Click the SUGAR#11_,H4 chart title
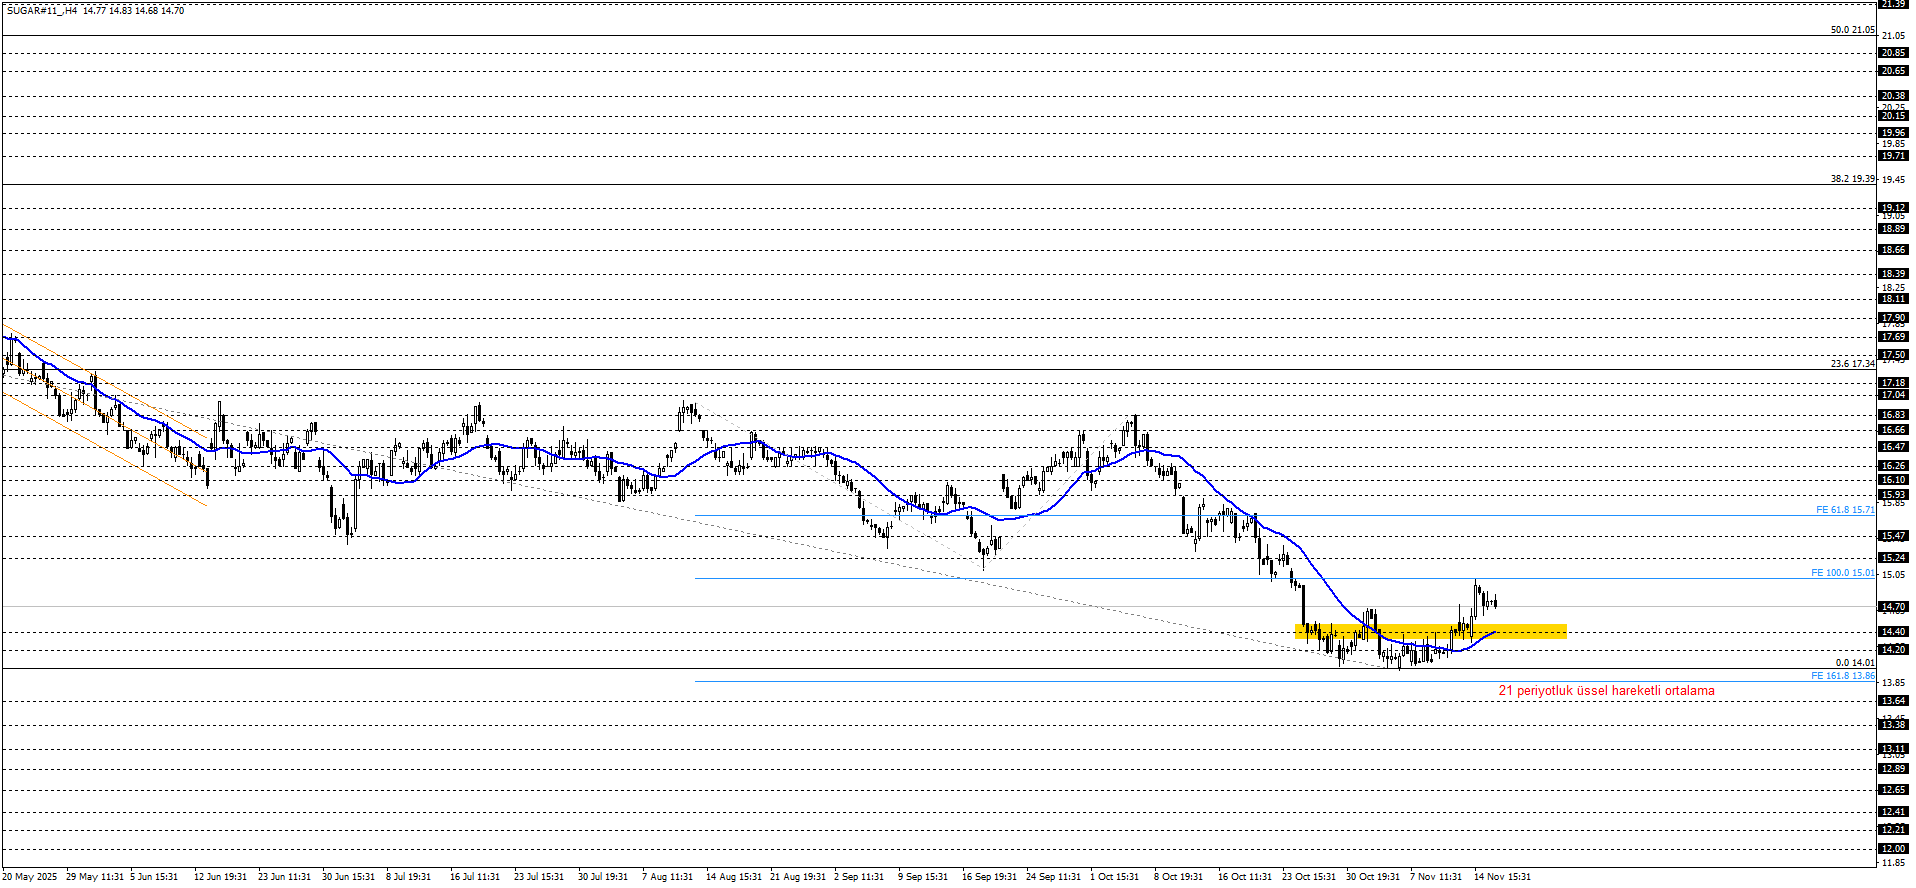Viewport: 1916px width, 888px height. pos(40,11)
